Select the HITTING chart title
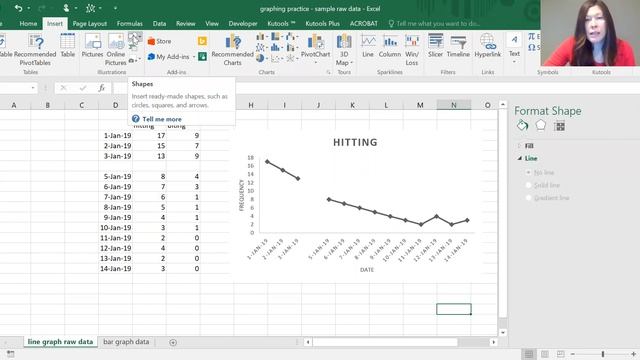Screen dimensions: 640x360 (x=355, y=142)
